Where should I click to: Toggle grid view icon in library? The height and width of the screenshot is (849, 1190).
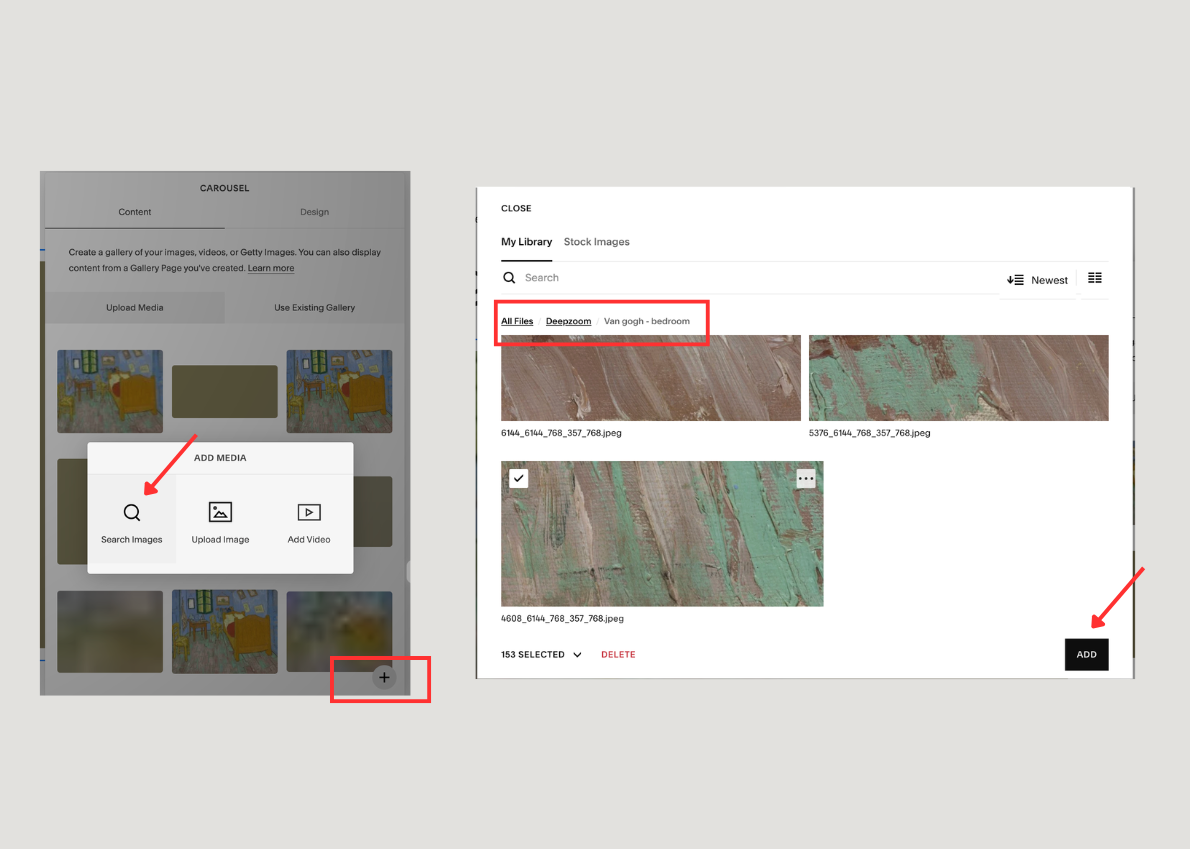tap(1094, 278)
